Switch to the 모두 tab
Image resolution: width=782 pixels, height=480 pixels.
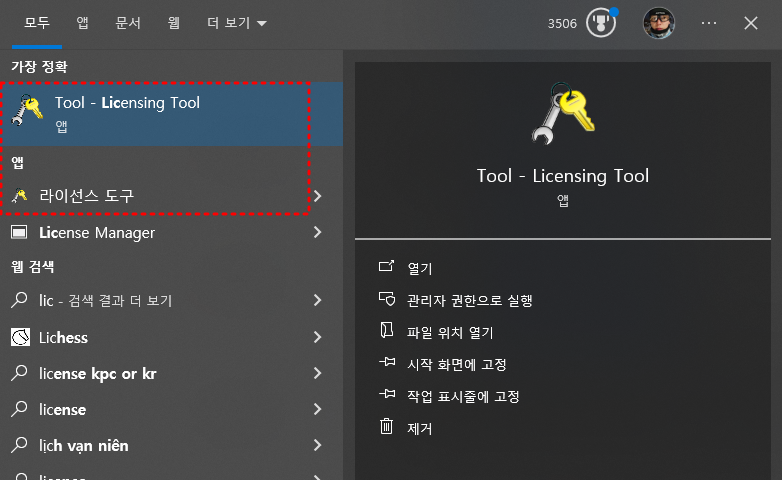(x=37, y=23)
